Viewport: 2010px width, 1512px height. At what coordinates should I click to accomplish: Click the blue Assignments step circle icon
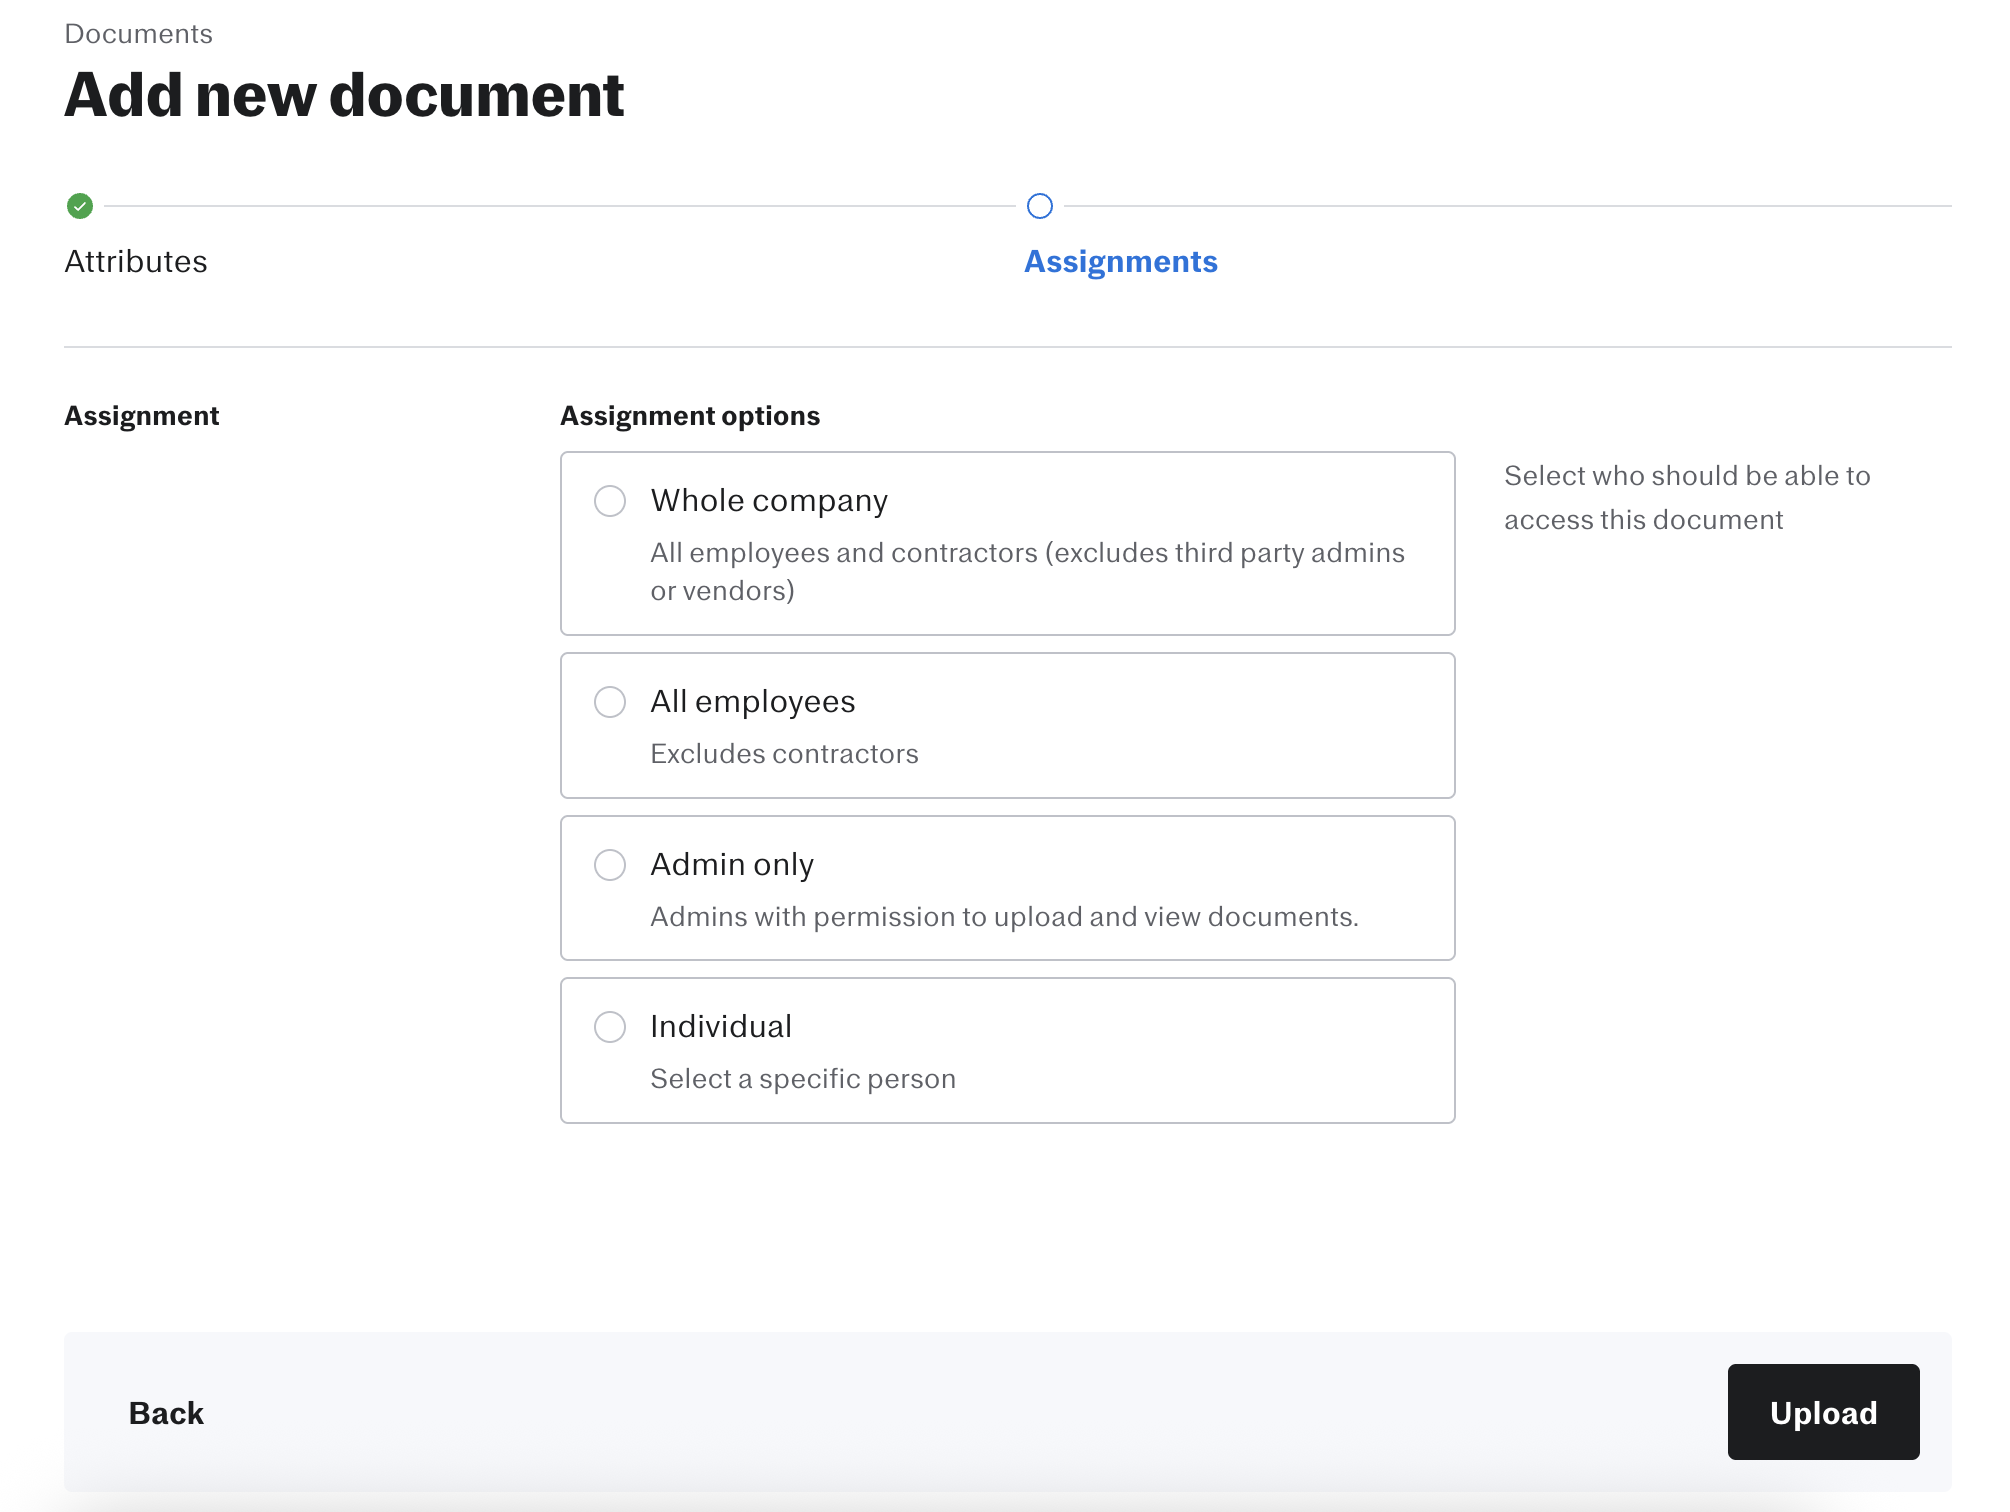tap(1040, 206)
